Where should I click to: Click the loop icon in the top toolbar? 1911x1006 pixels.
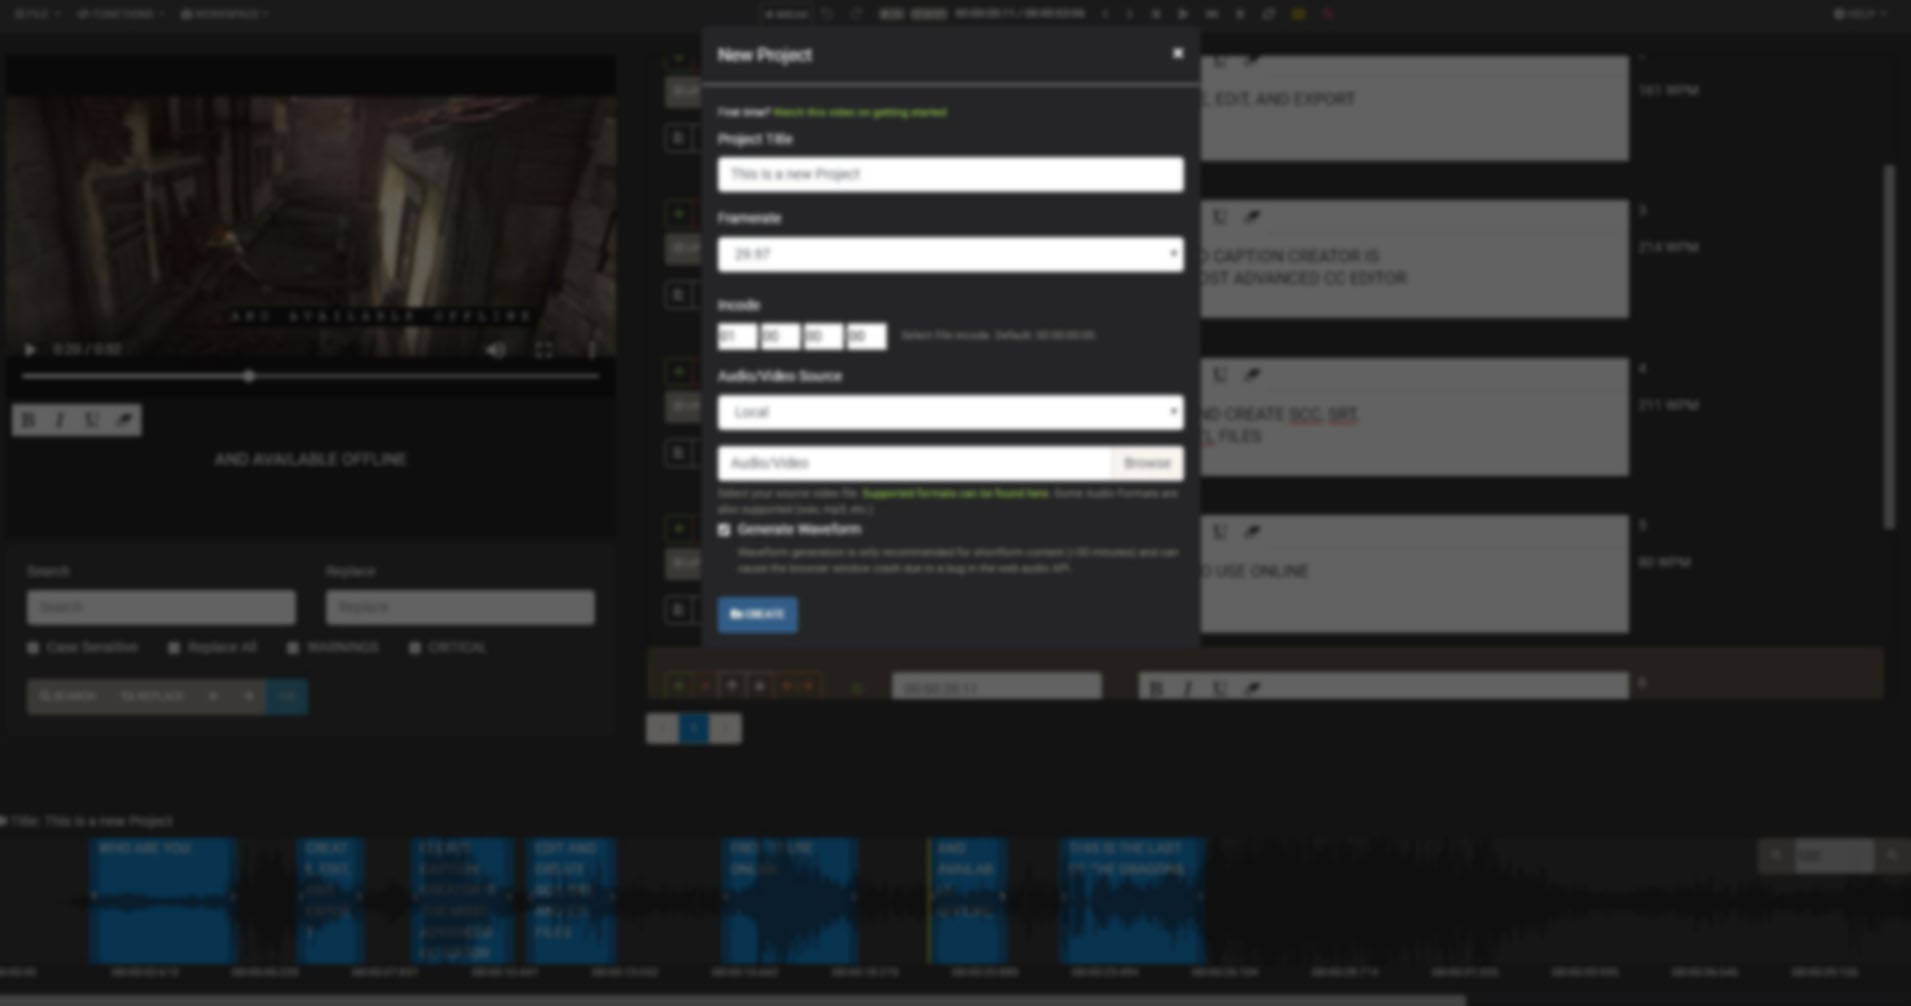1268,14
